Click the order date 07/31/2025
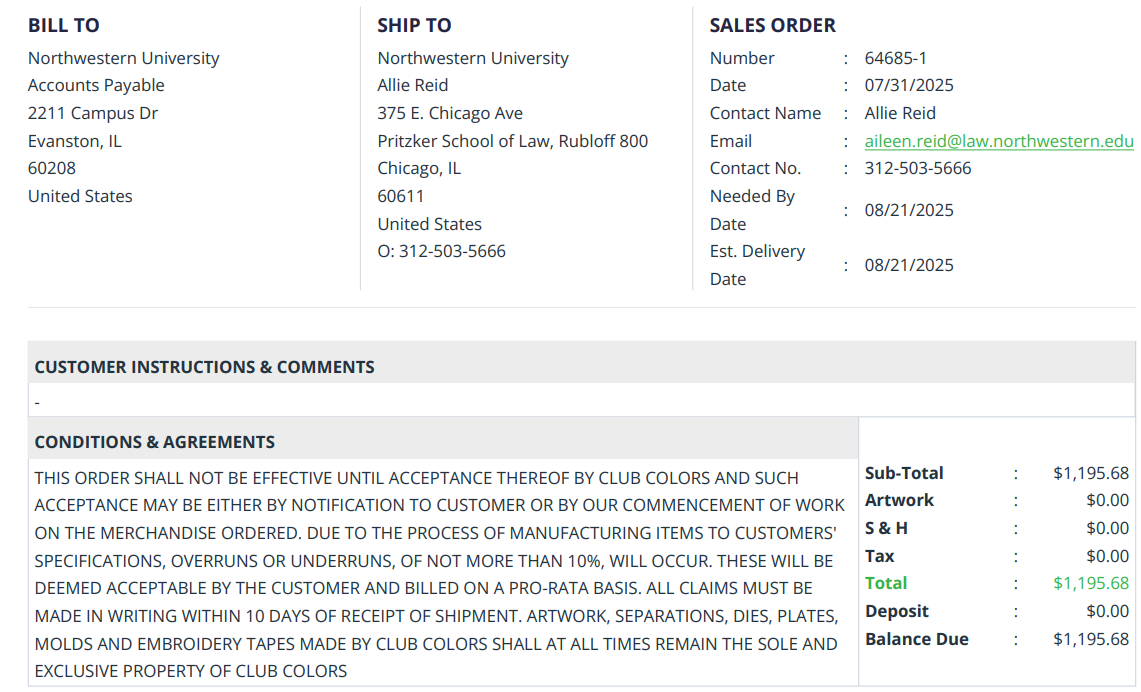The height and width of the screenshot is (692, 1141). pos(909,86)
